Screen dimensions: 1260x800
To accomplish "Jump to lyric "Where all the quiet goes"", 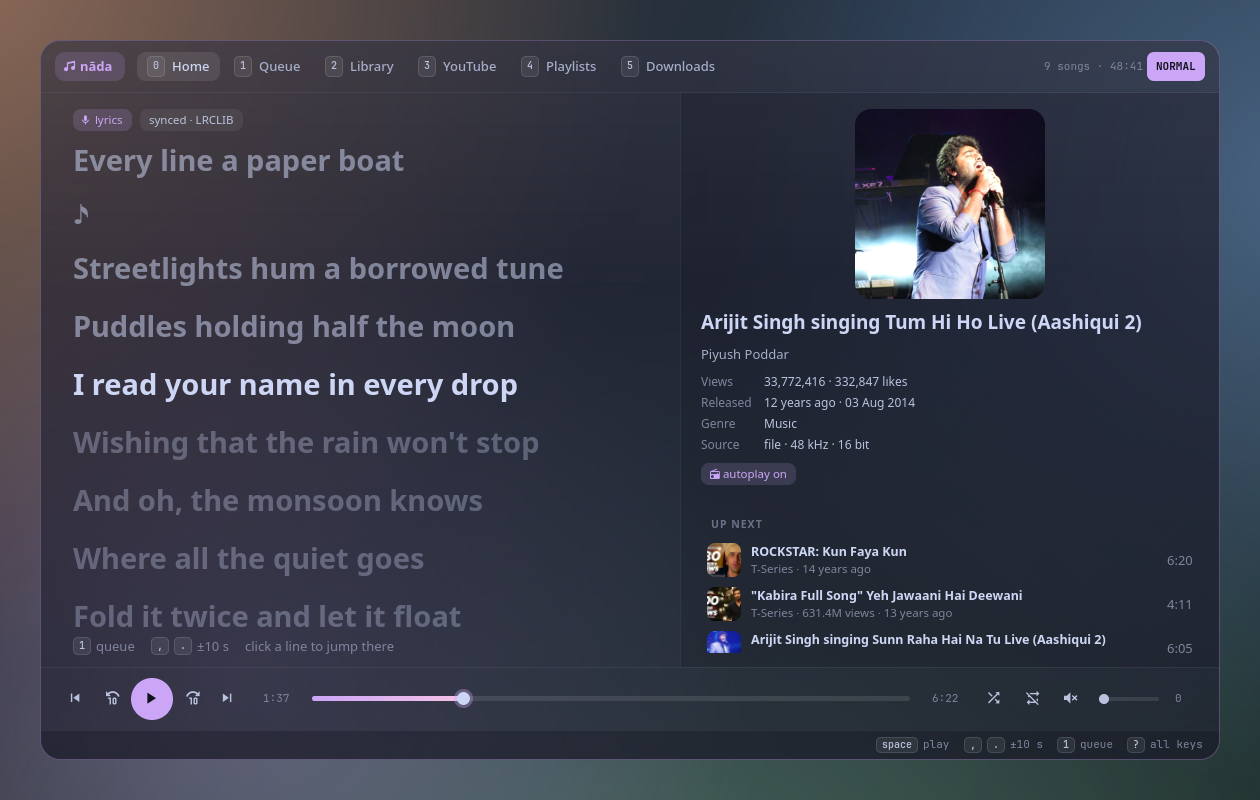I will (x=248, y=559).
